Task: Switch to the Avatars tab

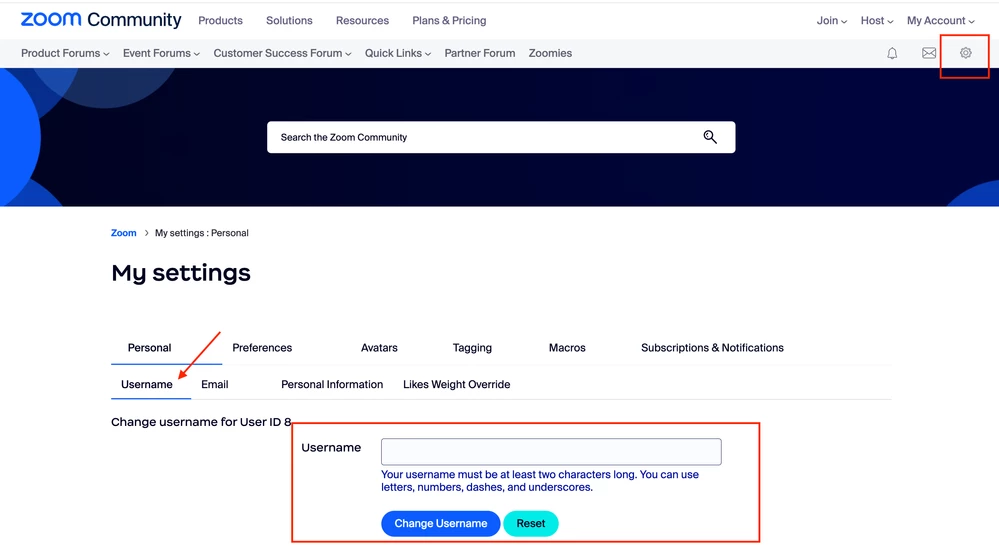Action: coord(379,348)
